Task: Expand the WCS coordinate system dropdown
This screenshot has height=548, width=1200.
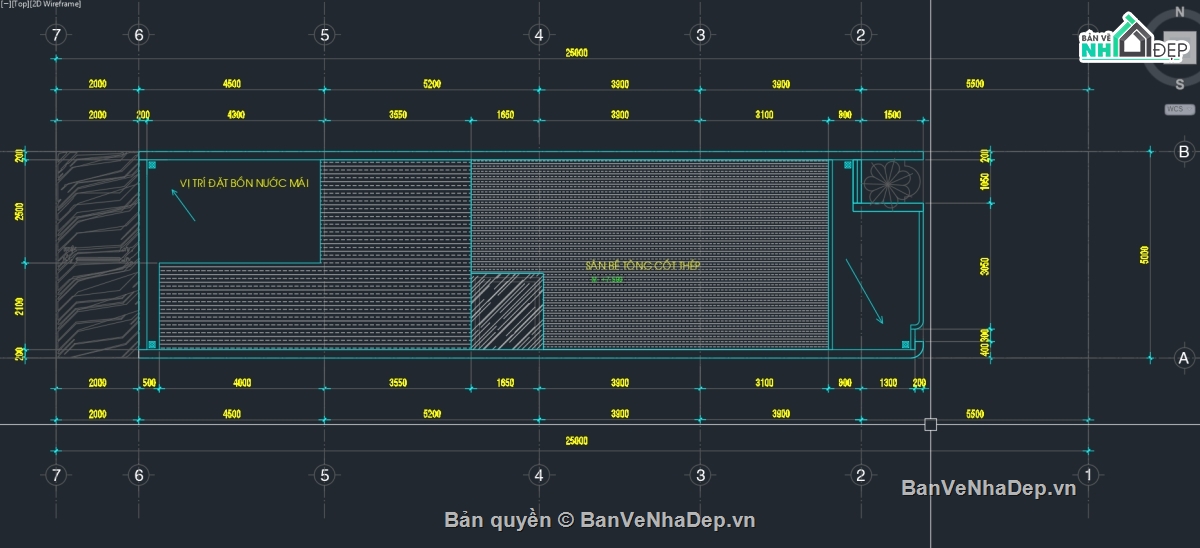Action: click(1179, 109)
